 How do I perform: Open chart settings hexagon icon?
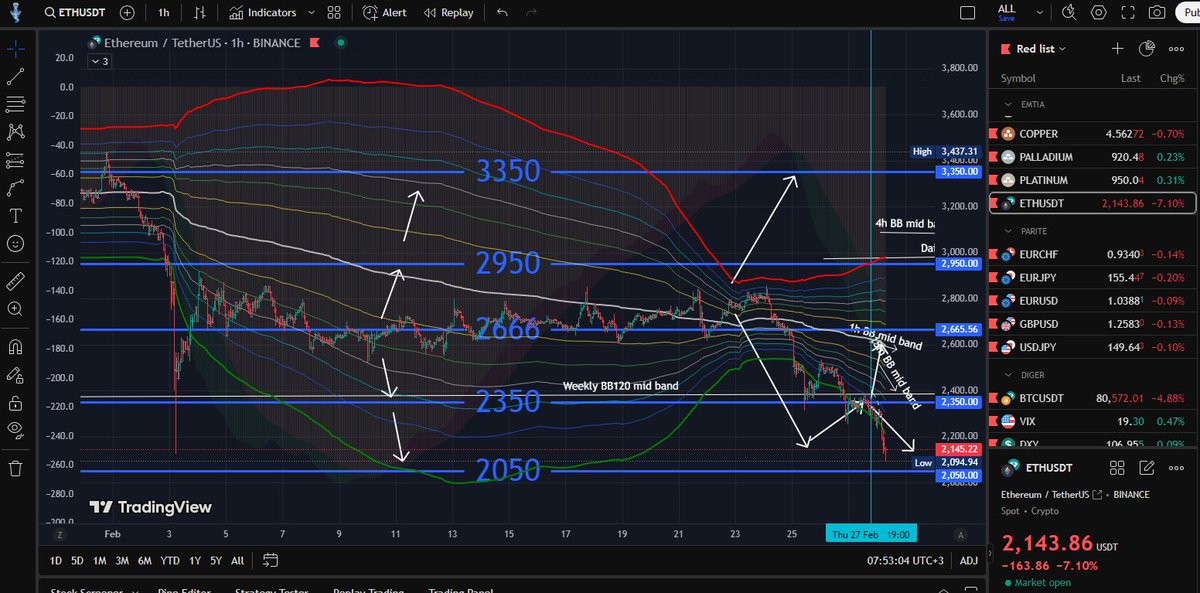pyautogui.click(x=1100, y=13)
